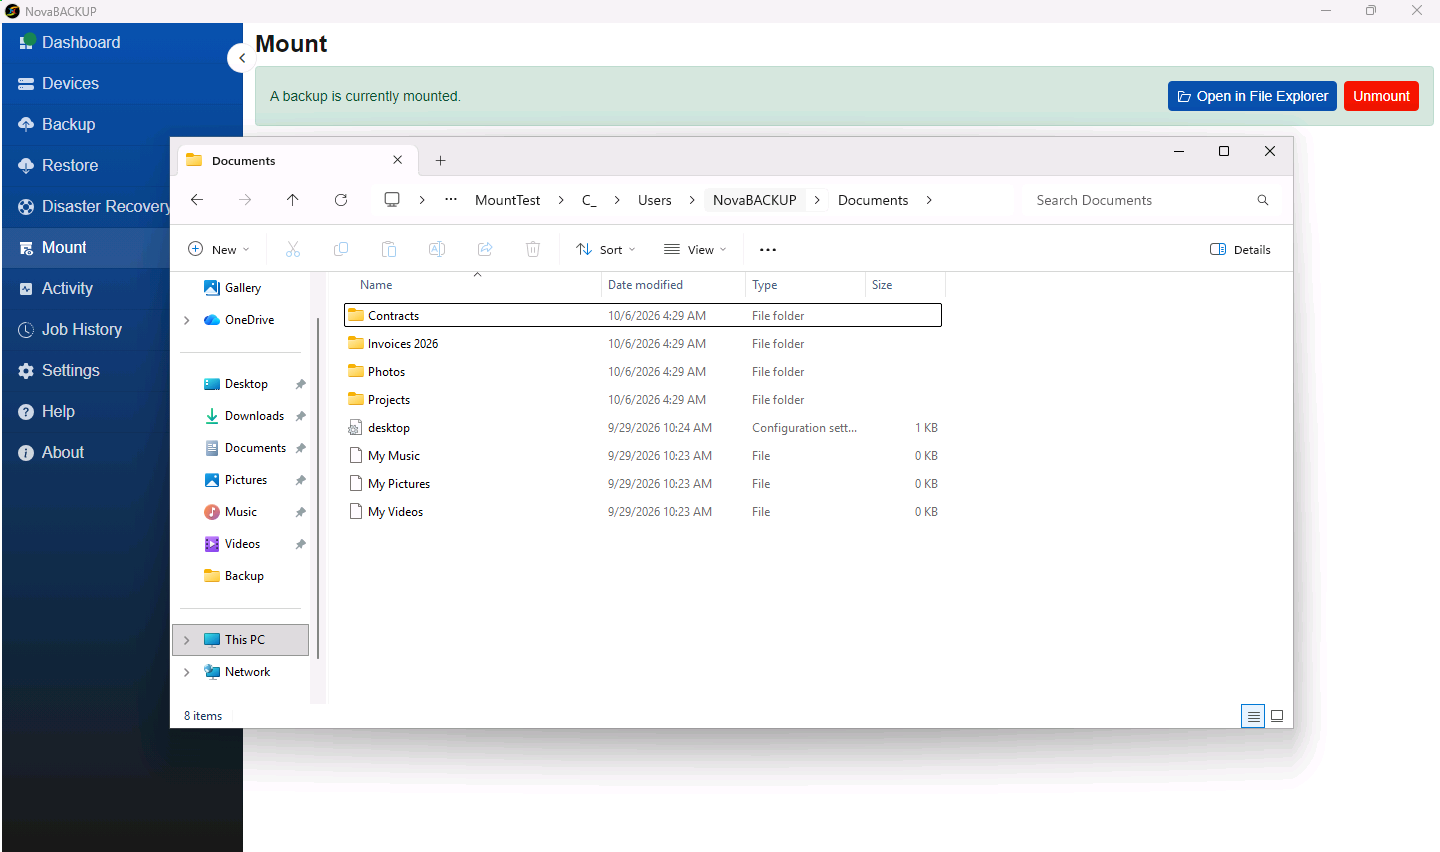Switch to large thumbnails view icon
The image size is (1440, 852).
(1277, 716)
